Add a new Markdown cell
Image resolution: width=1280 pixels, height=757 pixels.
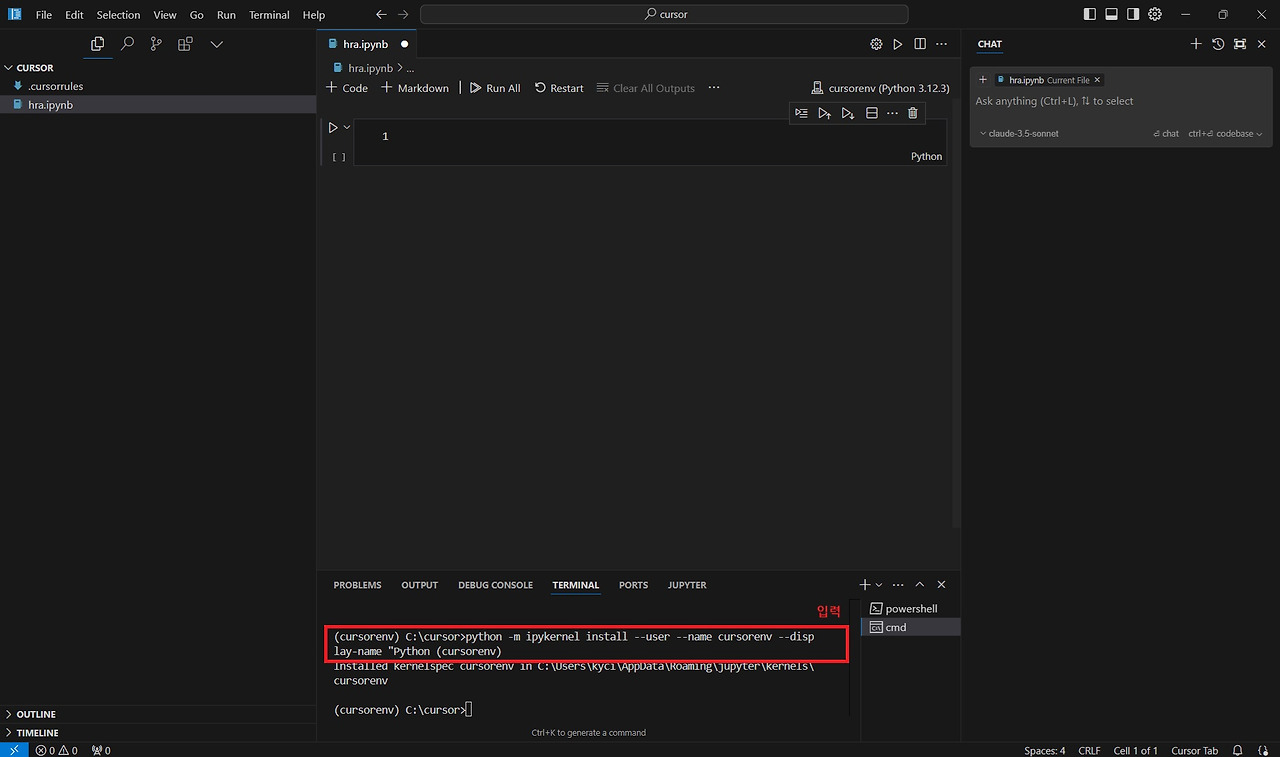(415, 88)
